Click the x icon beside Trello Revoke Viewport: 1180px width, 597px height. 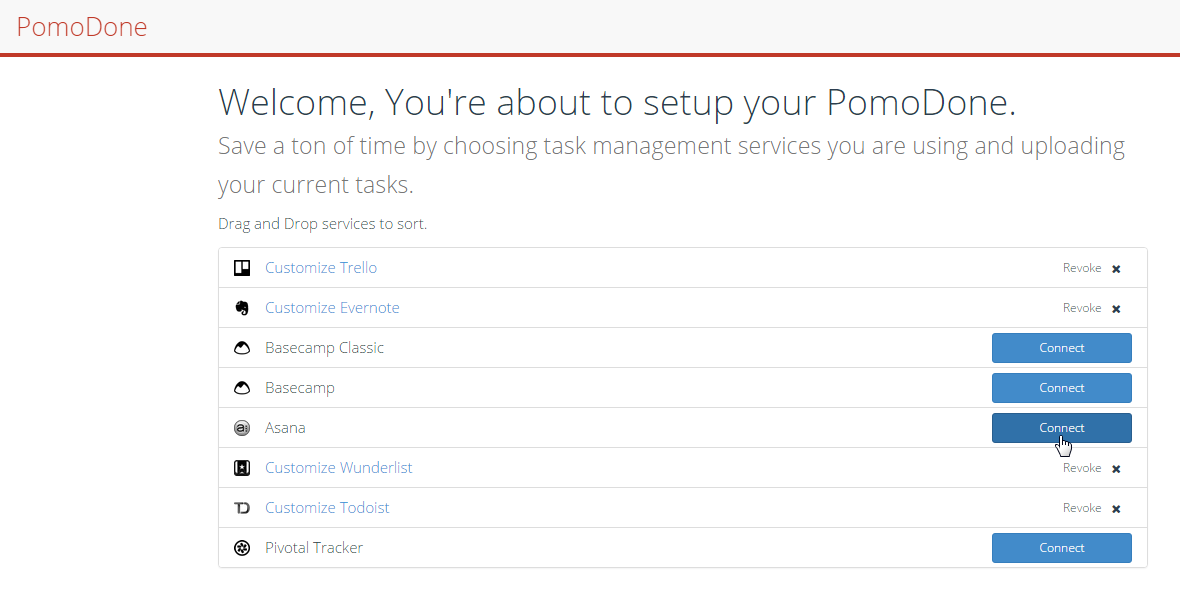click(1116, 269)
